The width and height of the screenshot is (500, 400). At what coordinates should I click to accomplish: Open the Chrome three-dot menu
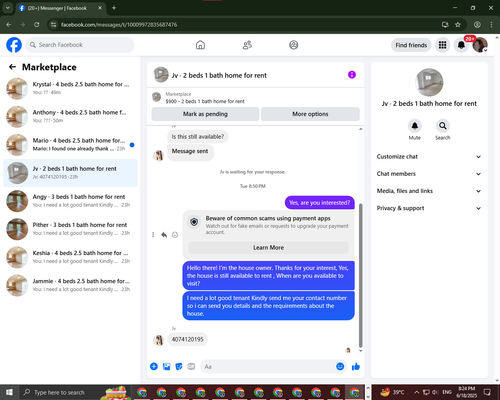click(491, 25)
